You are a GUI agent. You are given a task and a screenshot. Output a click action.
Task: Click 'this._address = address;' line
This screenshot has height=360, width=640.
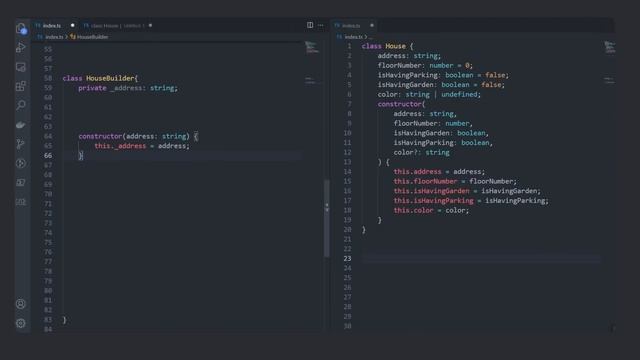click(142, 146)
